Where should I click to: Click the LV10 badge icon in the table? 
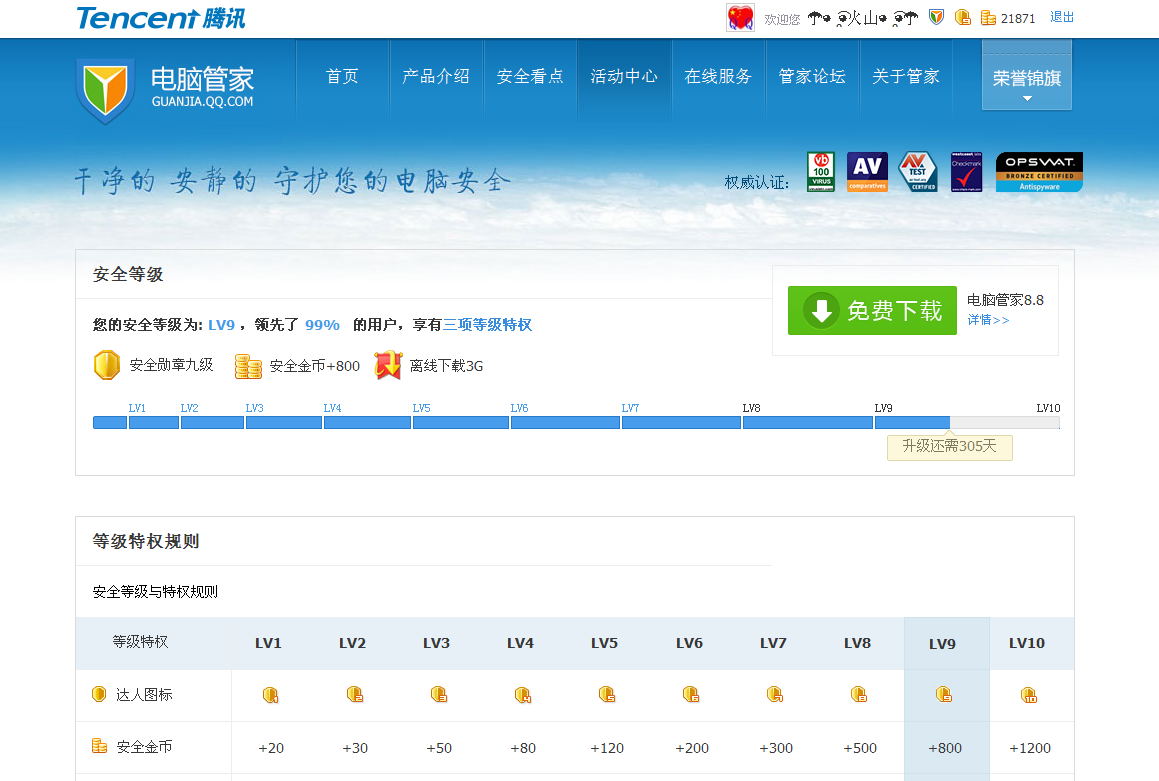click(1029, 695)
